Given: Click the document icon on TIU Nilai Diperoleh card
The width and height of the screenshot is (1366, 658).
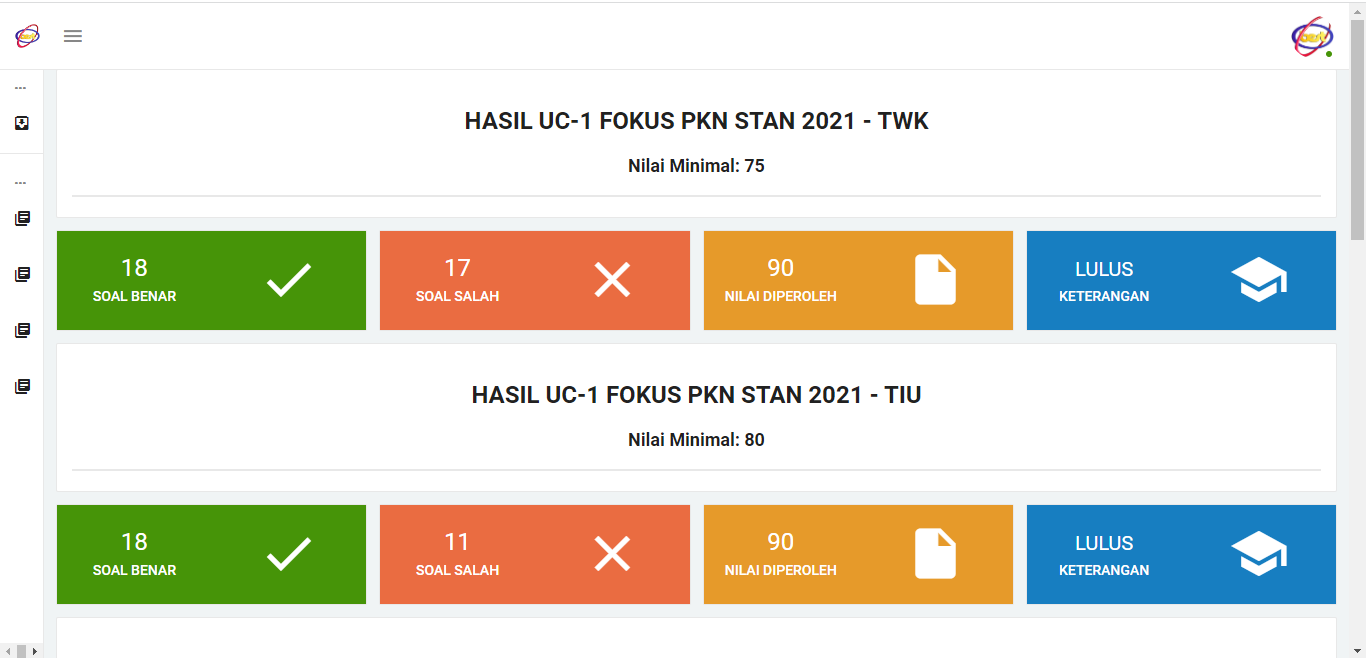Looking at the screenshot, I should (x=935, y=554).
